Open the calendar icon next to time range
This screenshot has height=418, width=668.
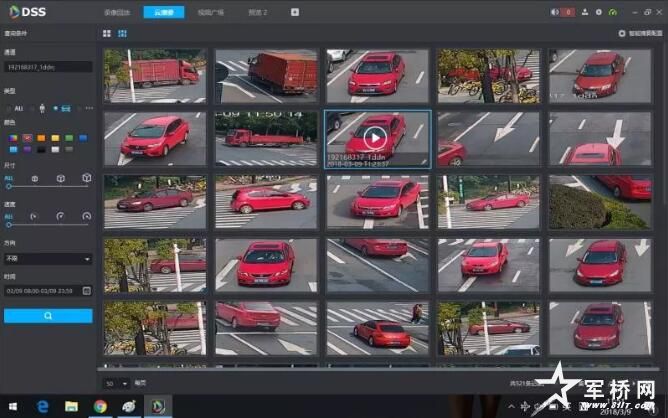pos(87,290)
